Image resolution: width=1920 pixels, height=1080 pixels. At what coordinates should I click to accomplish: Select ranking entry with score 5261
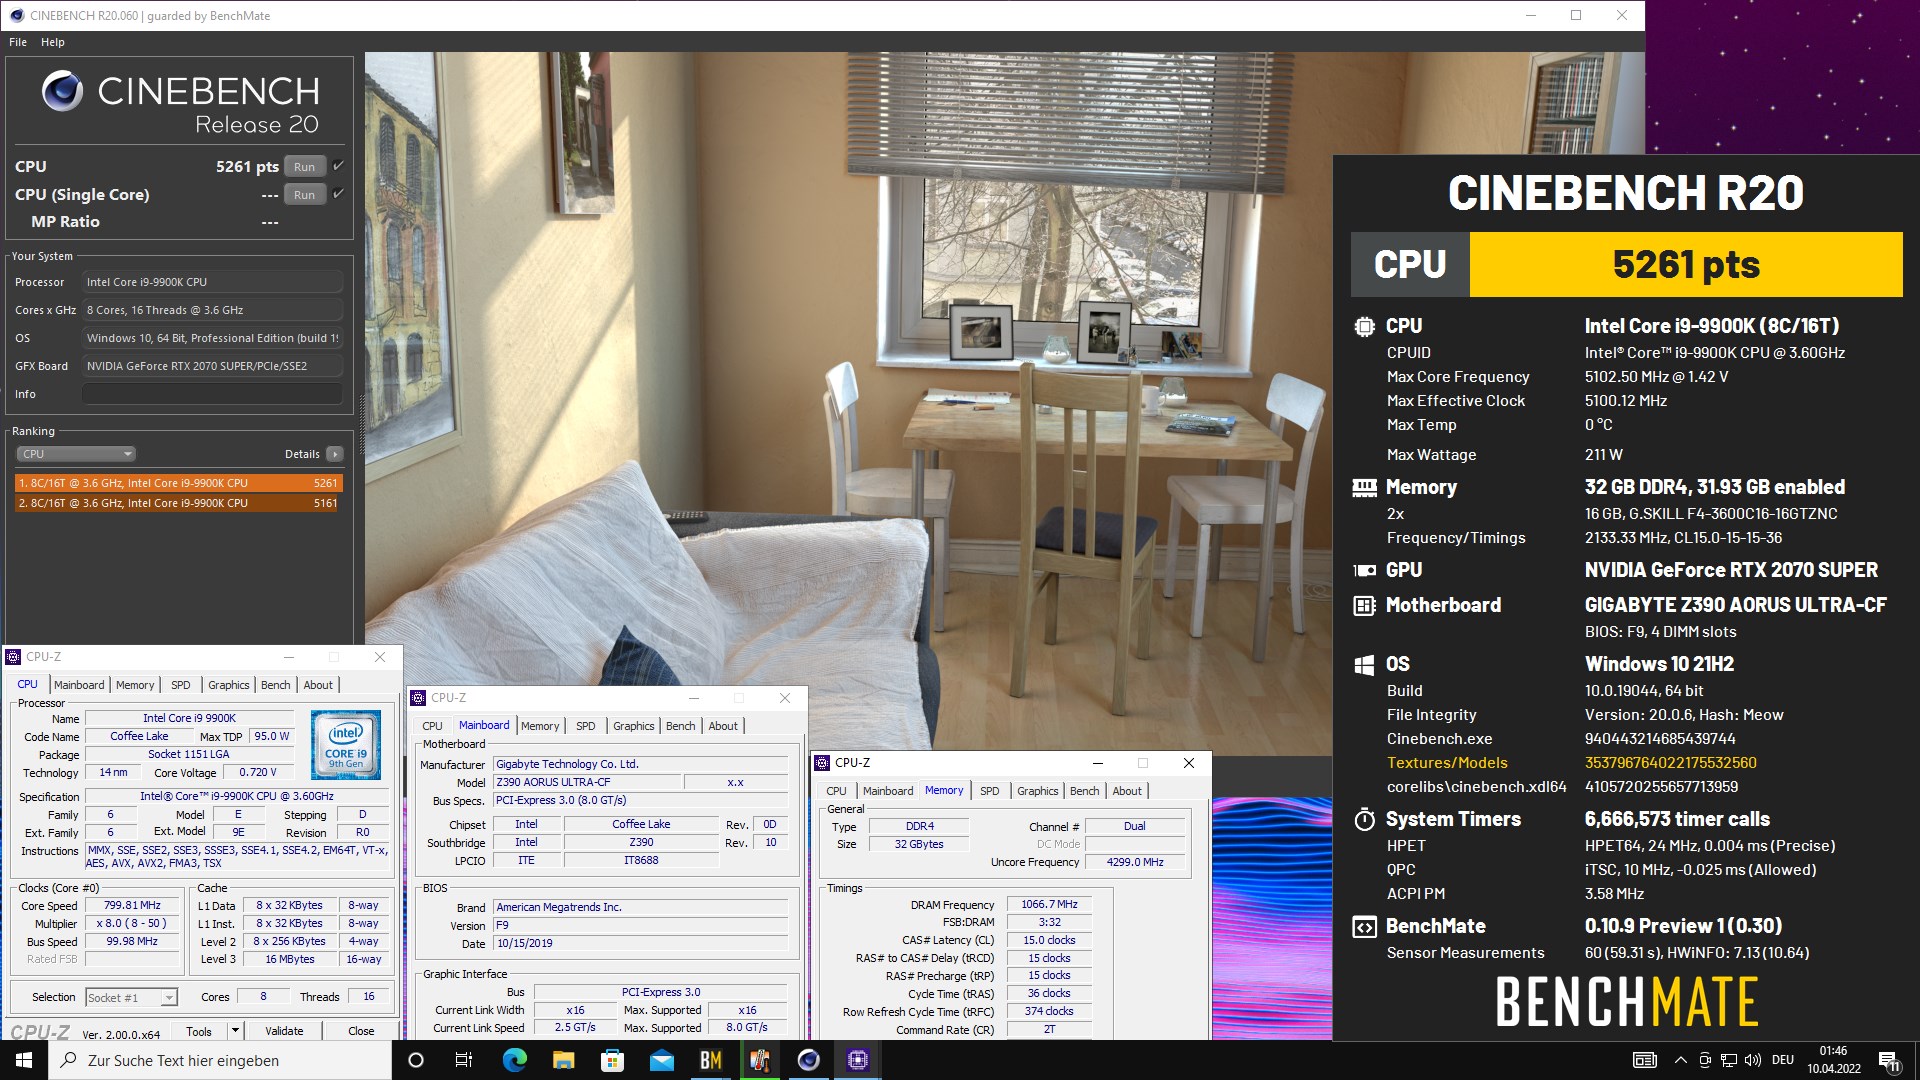[x=179, y=483]
